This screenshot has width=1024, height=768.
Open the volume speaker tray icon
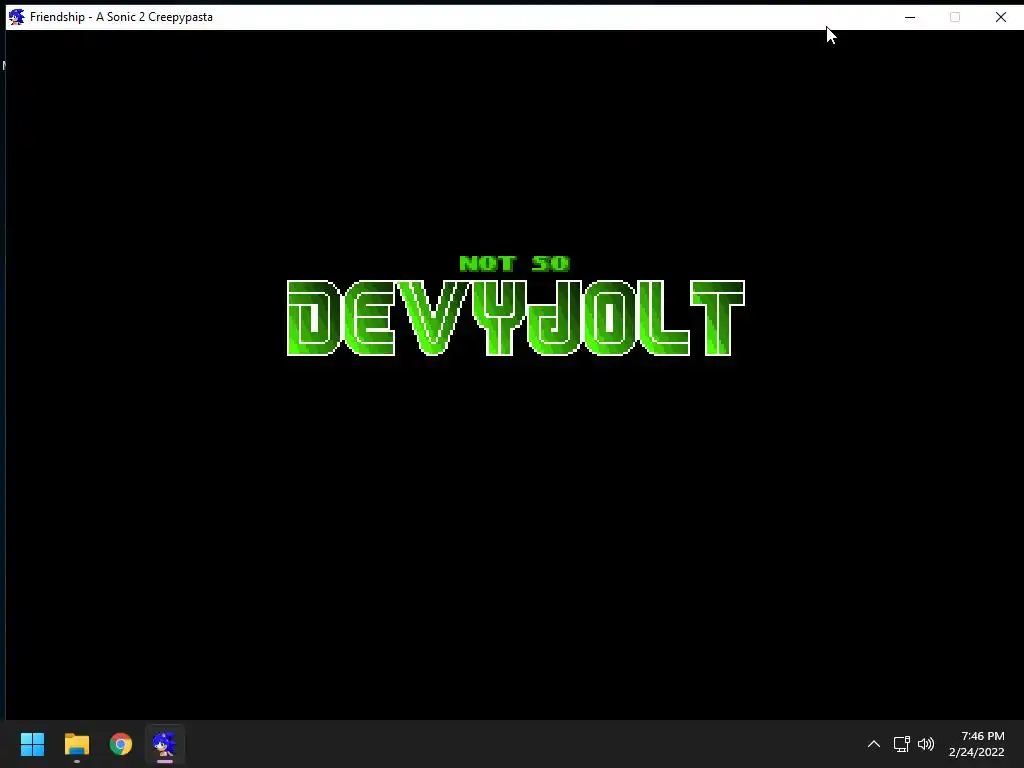pyautogui.click(x=926, y=744)
